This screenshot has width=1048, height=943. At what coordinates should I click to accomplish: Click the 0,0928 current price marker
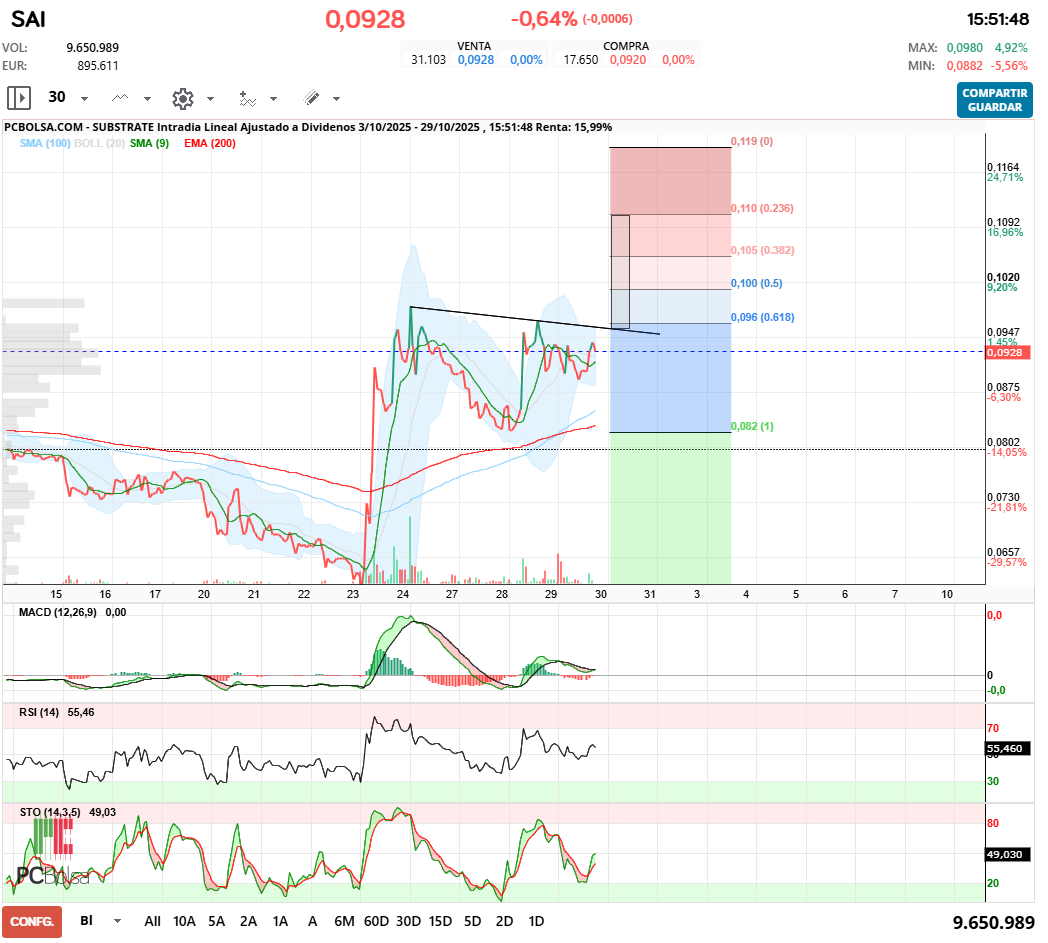point(1007,352)
